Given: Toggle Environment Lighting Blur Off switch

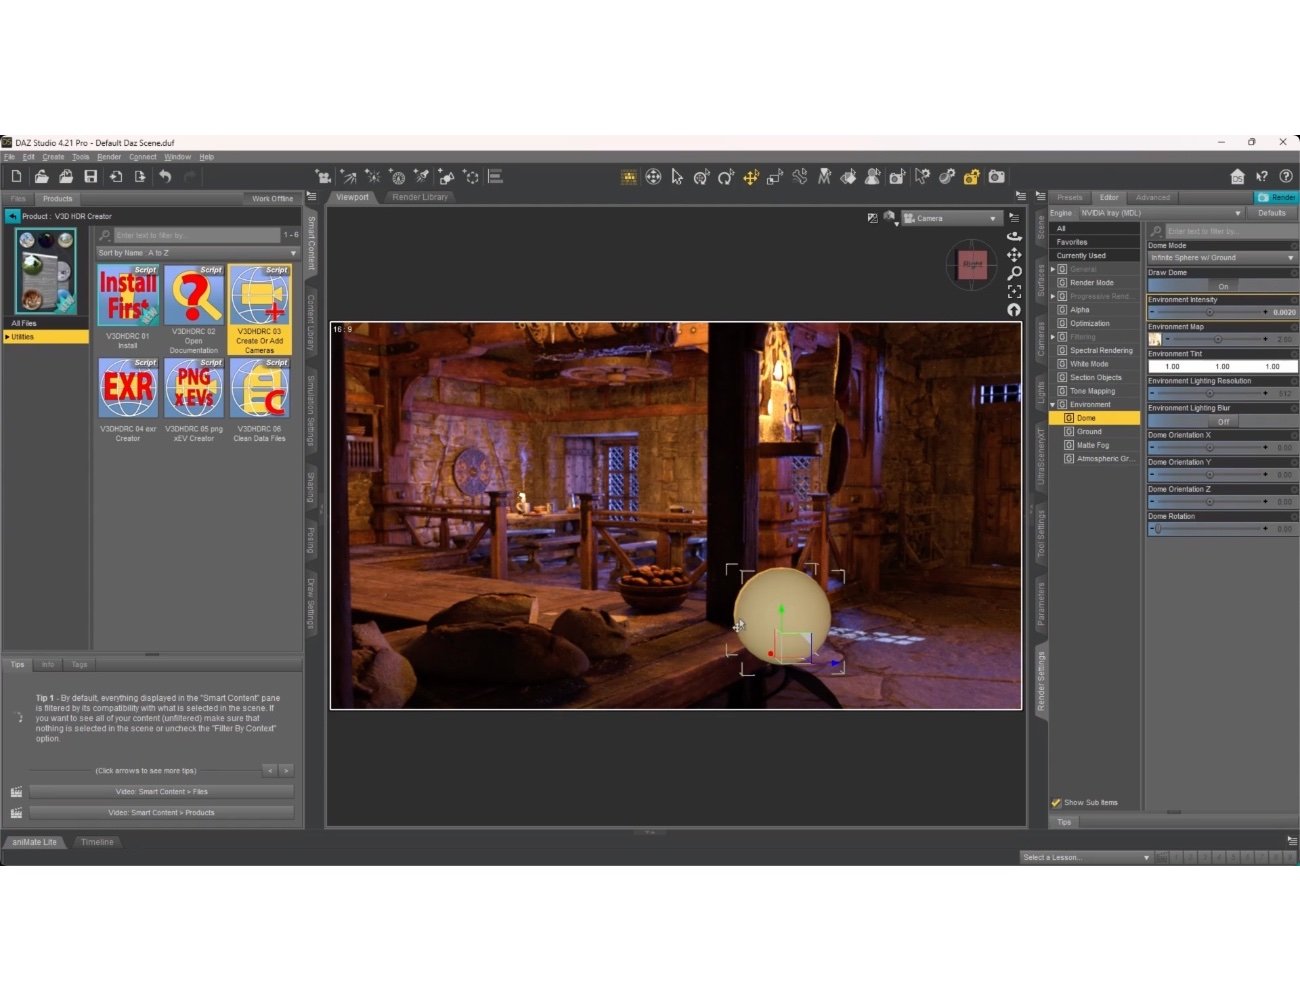Looking at the screenshot, I should point(1222,421).
